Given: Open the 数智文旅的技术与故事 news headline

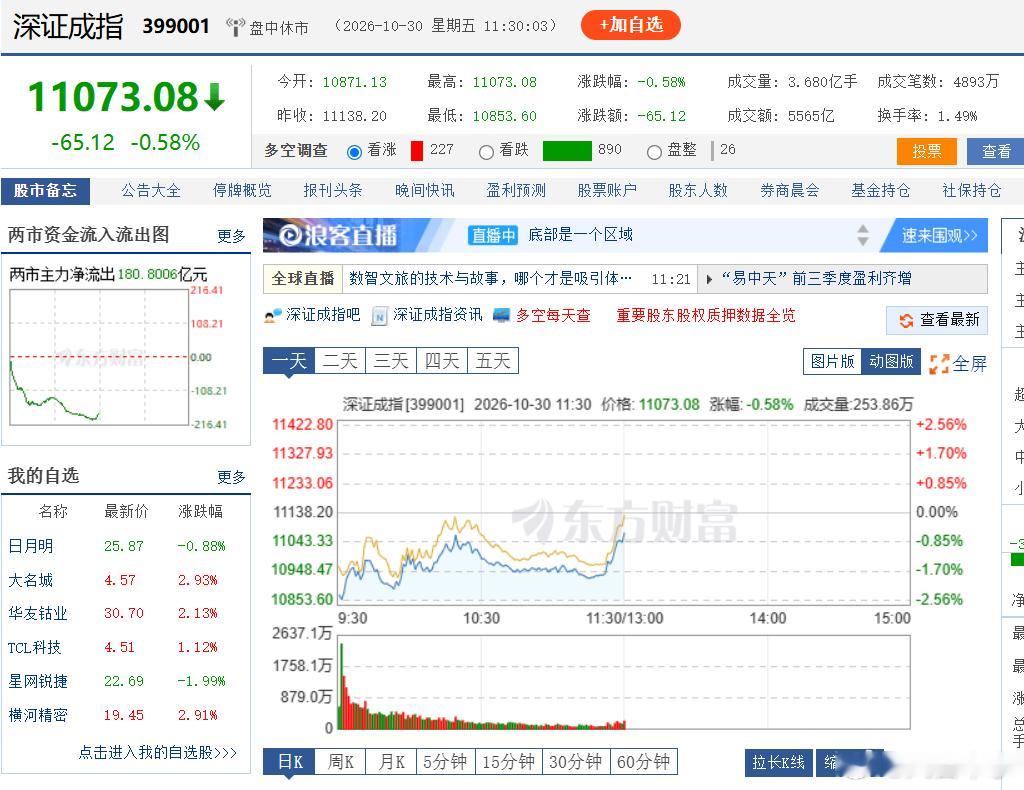Looking at the screenshot, I should (x=490, y=279).
